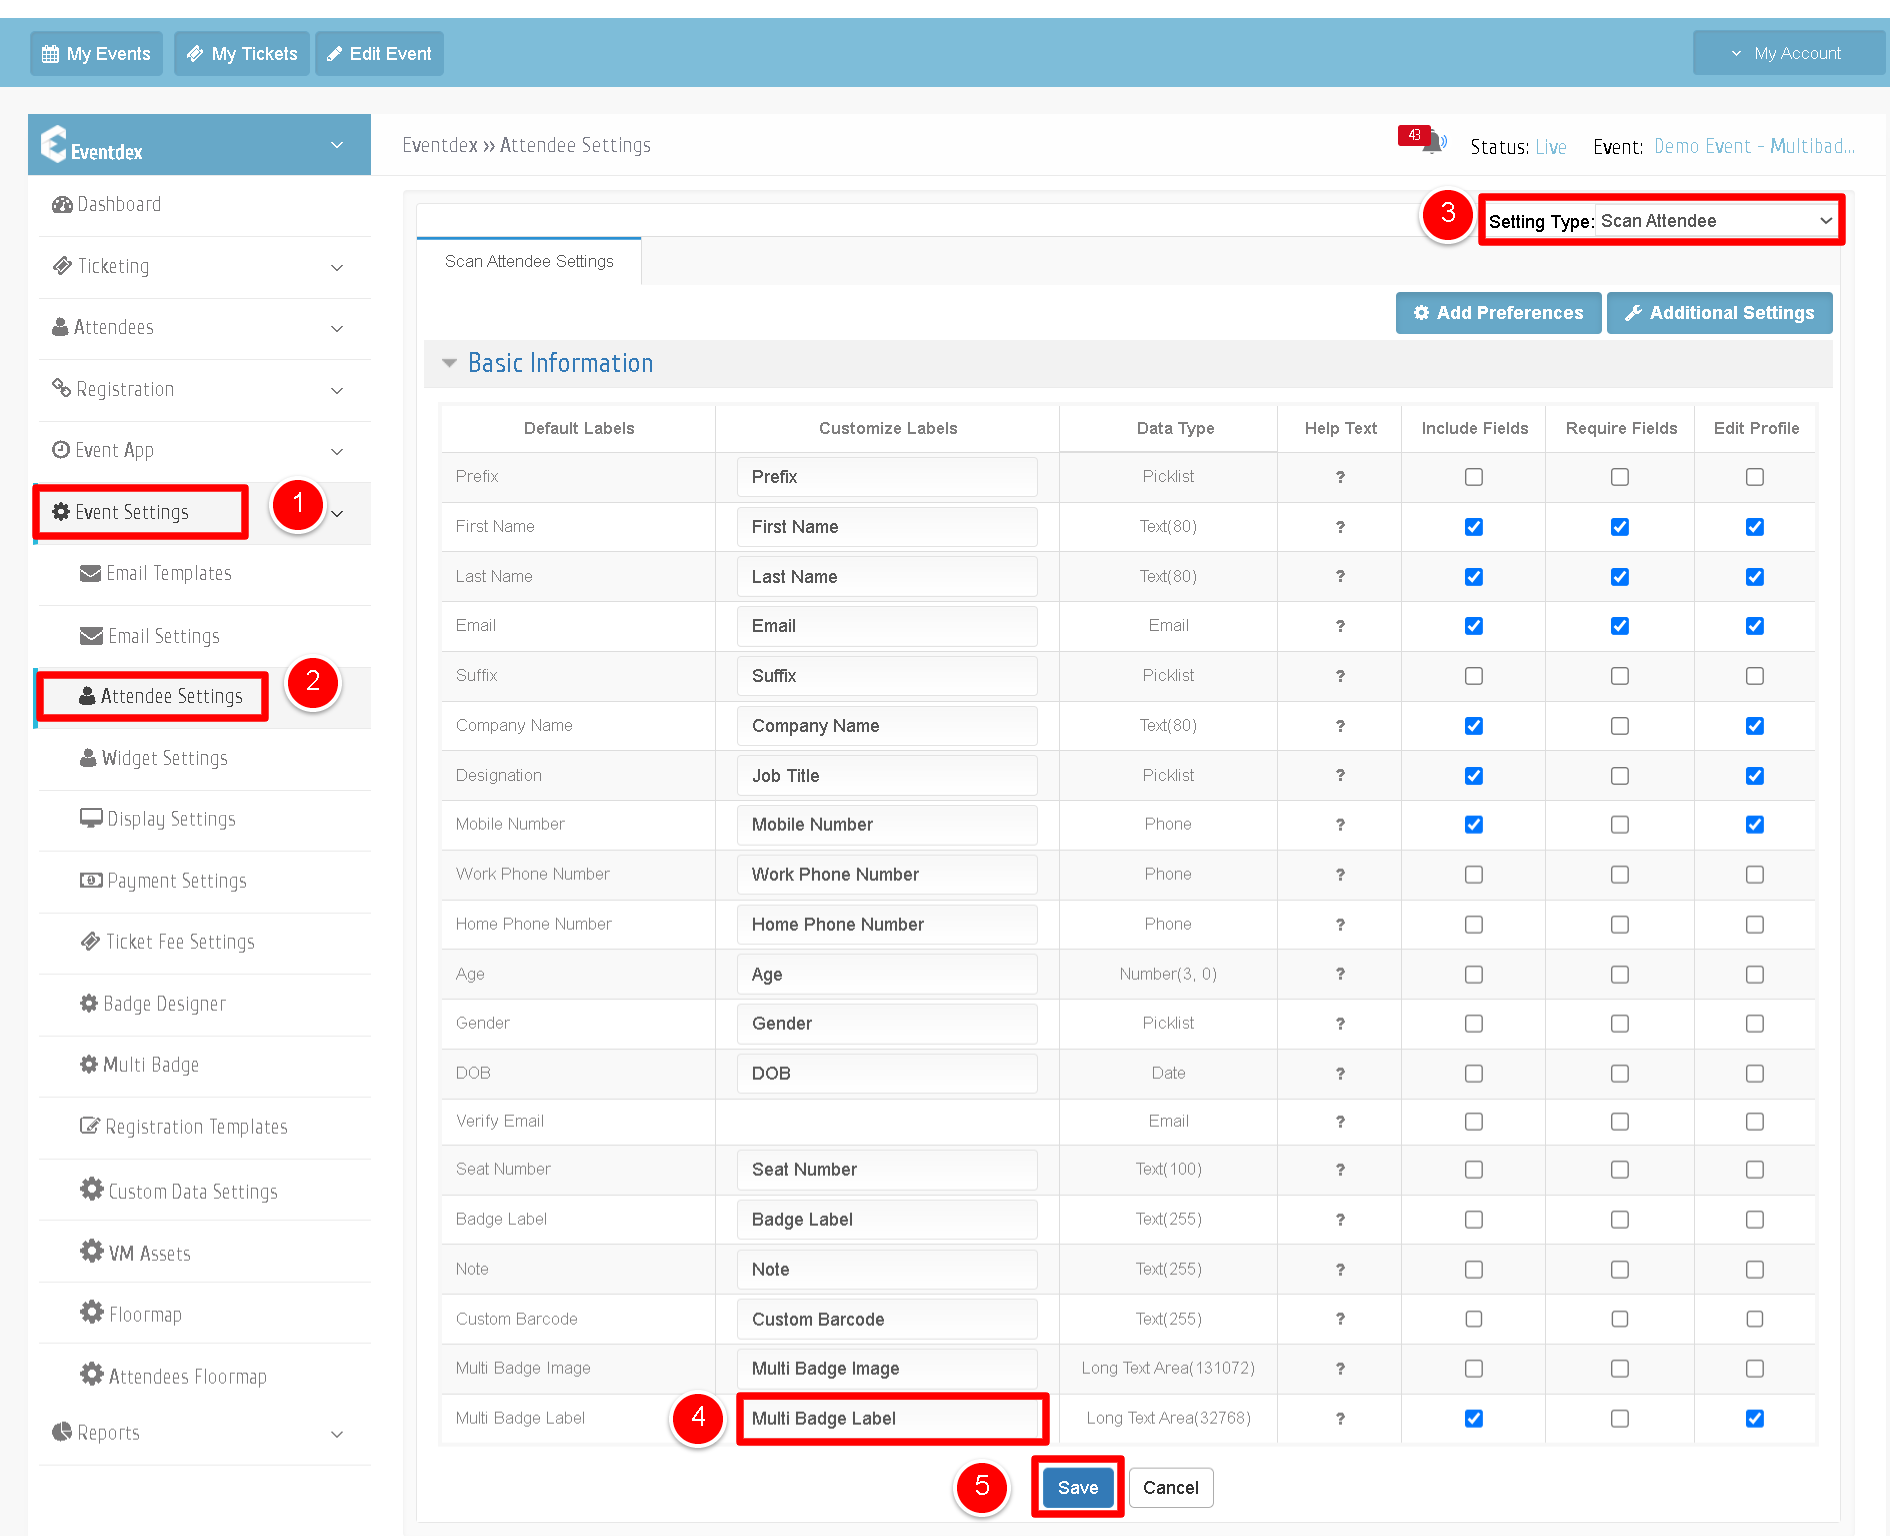
Task: Click the Multi Badge Label input field
Action: [891, 1418]
